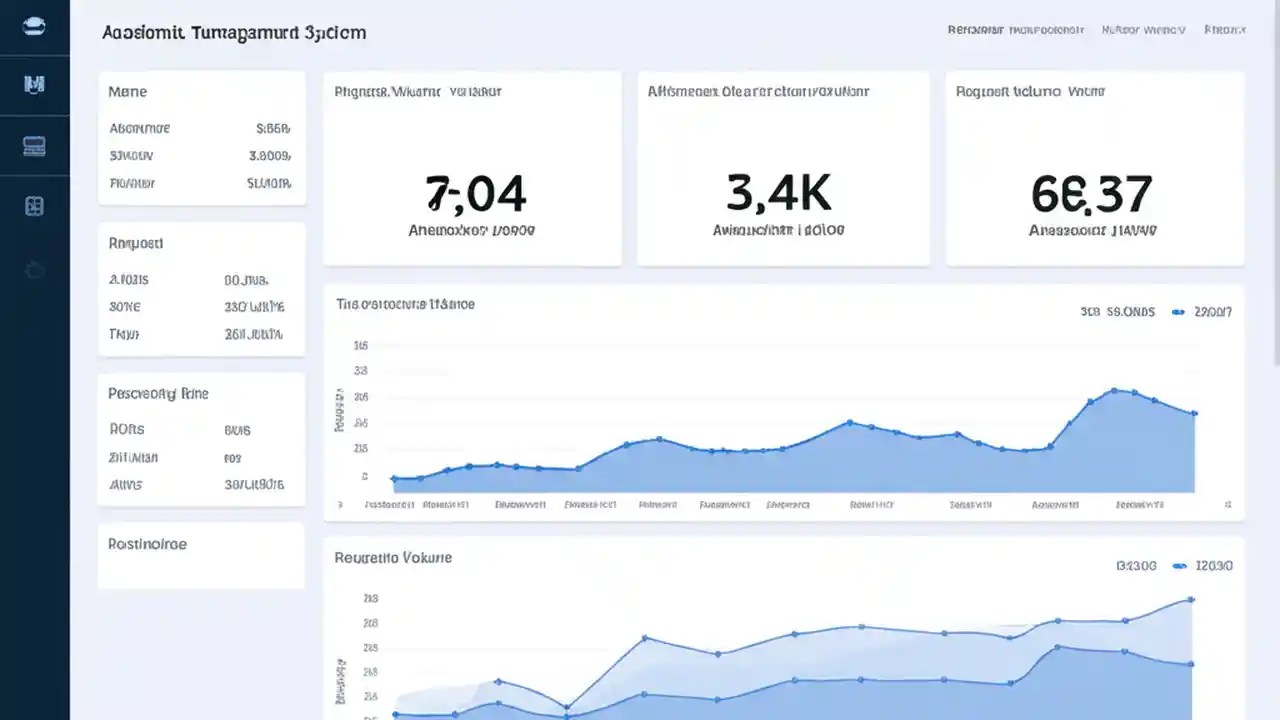Open the 3,4K metric details
Screen dimensions: 1280x720
pyautogui.click(x=783, y=167)
